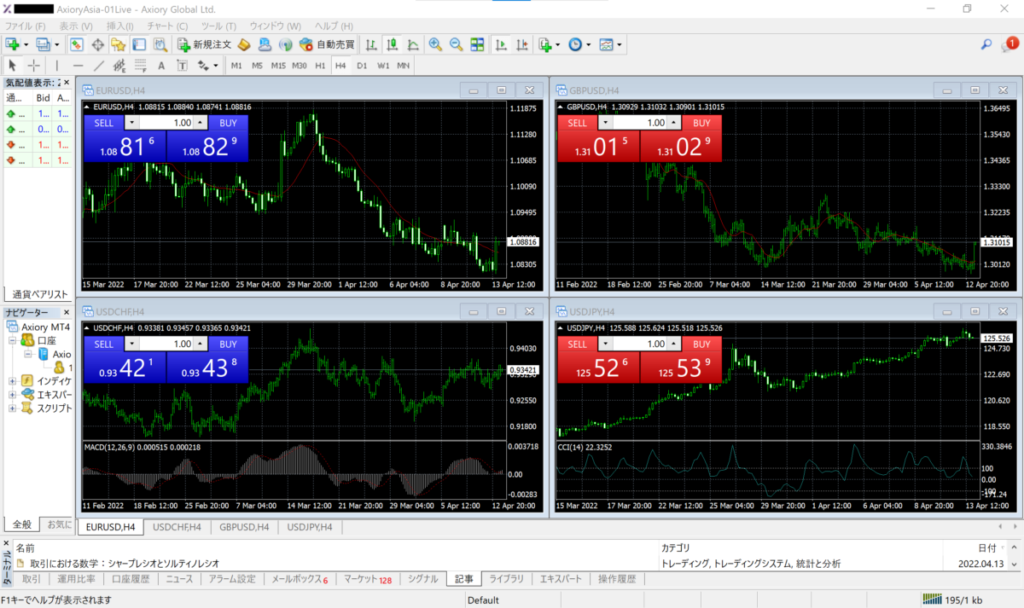Viewport: 1024px width, 608px height.
Task: Open the ツール (T) menu
Action: (x=219, y=26)
